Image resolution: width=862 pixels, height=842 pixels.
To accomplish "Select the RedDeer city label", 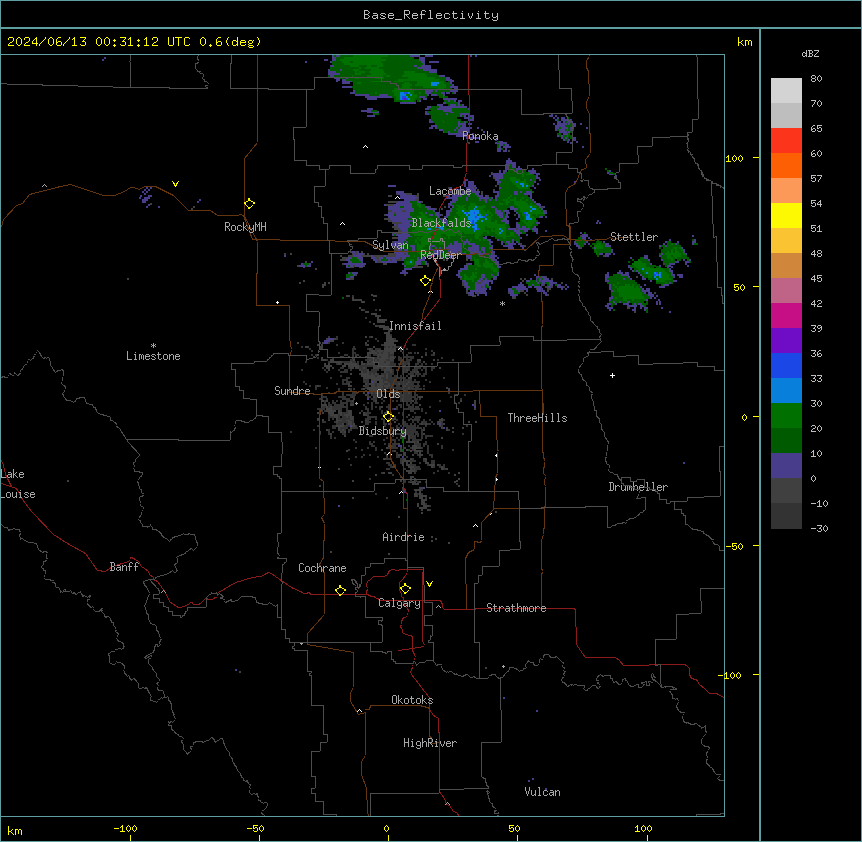I will point(440,255).
